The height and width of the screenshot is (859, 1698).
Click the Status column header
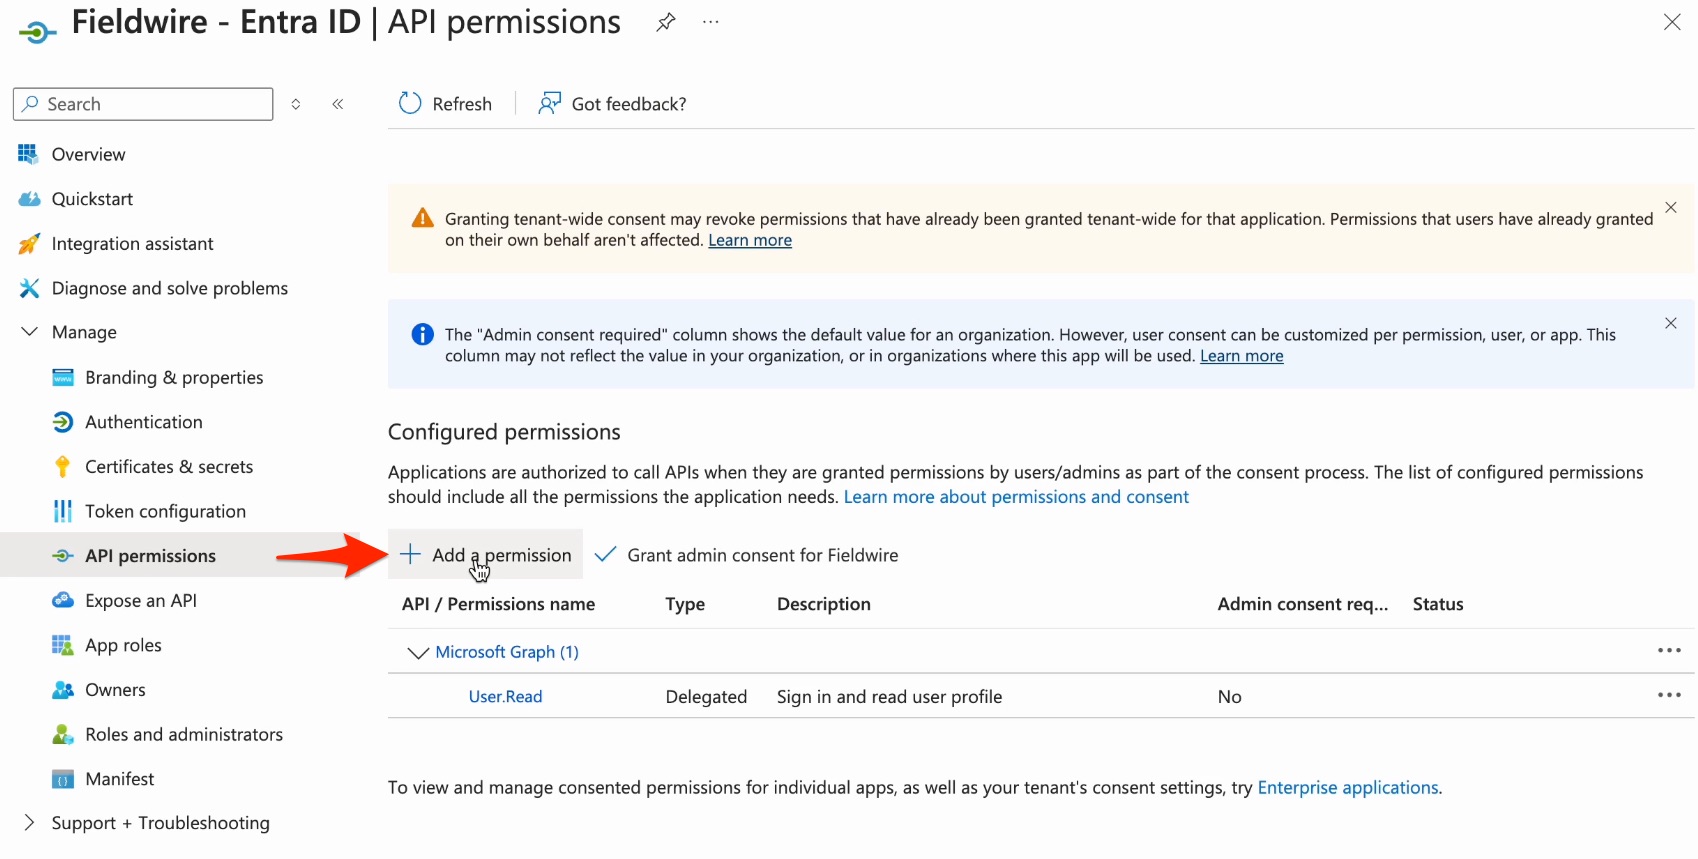1437,604
